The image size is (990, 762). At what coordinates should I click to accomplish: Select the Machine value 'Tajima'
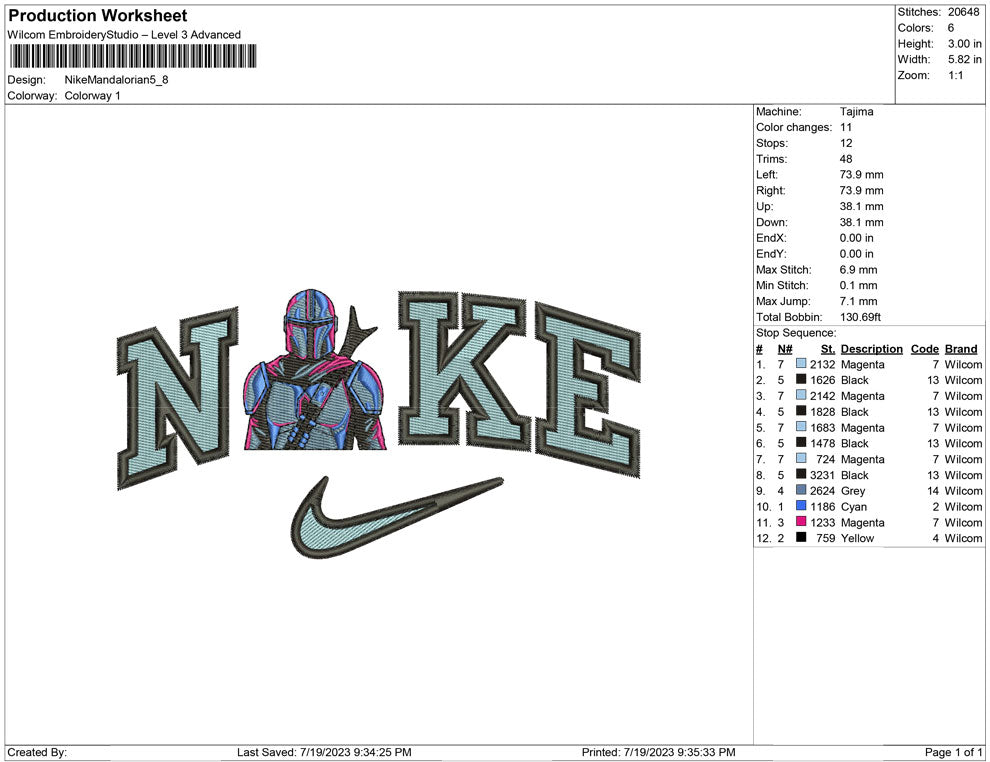click(x=857, y=112)
